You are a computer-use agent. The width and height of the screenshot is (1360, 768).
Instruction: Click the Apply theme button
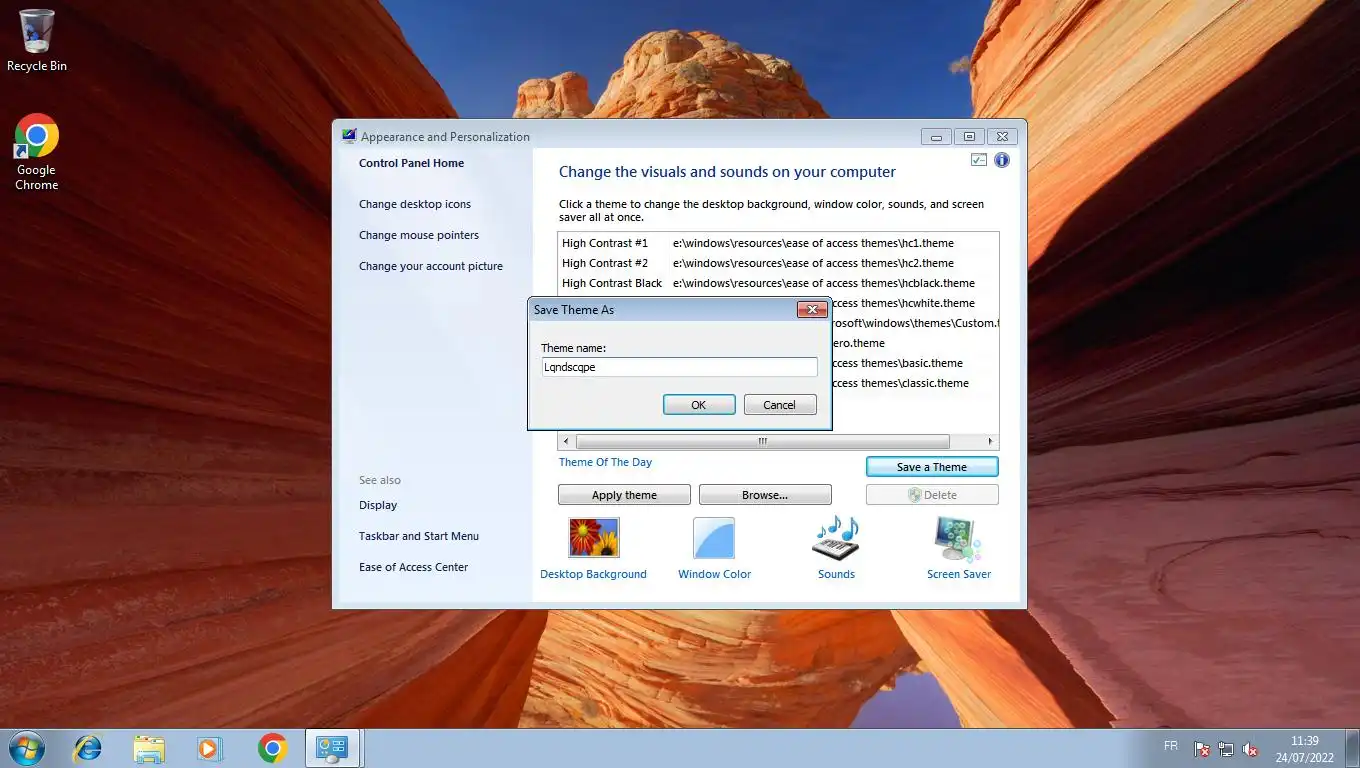(x=624, y=495)
